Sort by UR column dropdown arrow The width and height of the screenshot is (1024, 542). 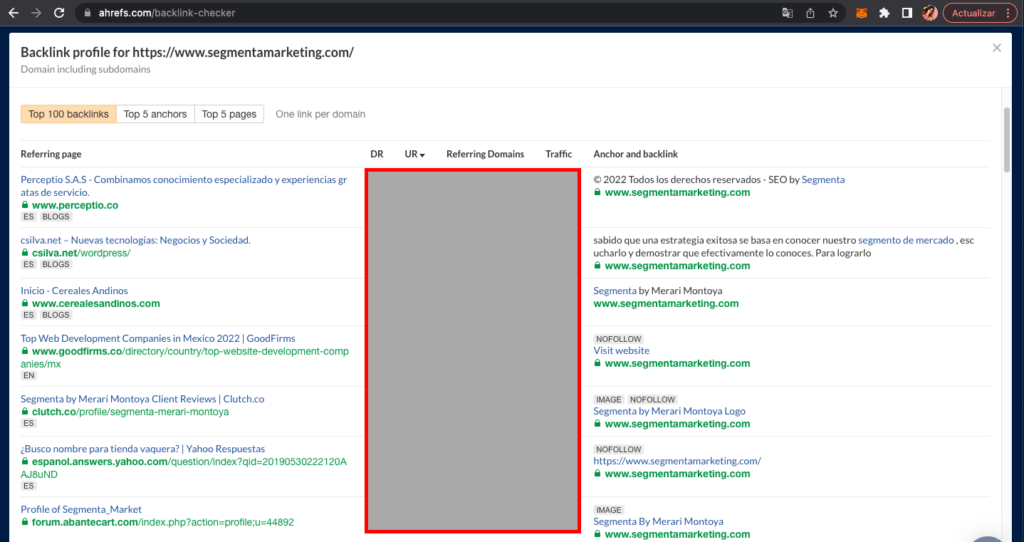pyautogui.click(x=422, y=155)
